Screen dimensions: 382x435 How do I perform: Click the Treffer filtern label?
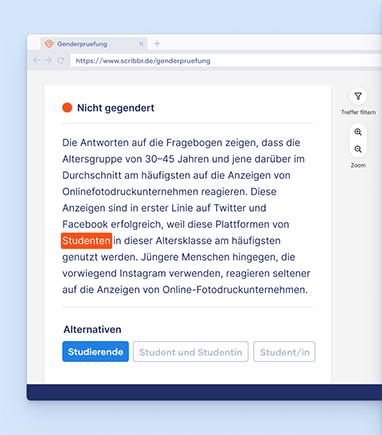358,112
